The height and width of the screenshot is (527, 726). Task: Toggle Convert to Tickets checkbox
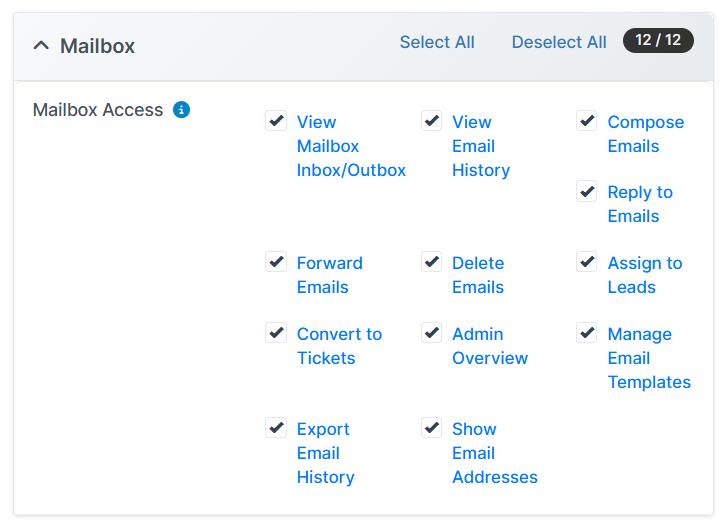pos(276,333)
